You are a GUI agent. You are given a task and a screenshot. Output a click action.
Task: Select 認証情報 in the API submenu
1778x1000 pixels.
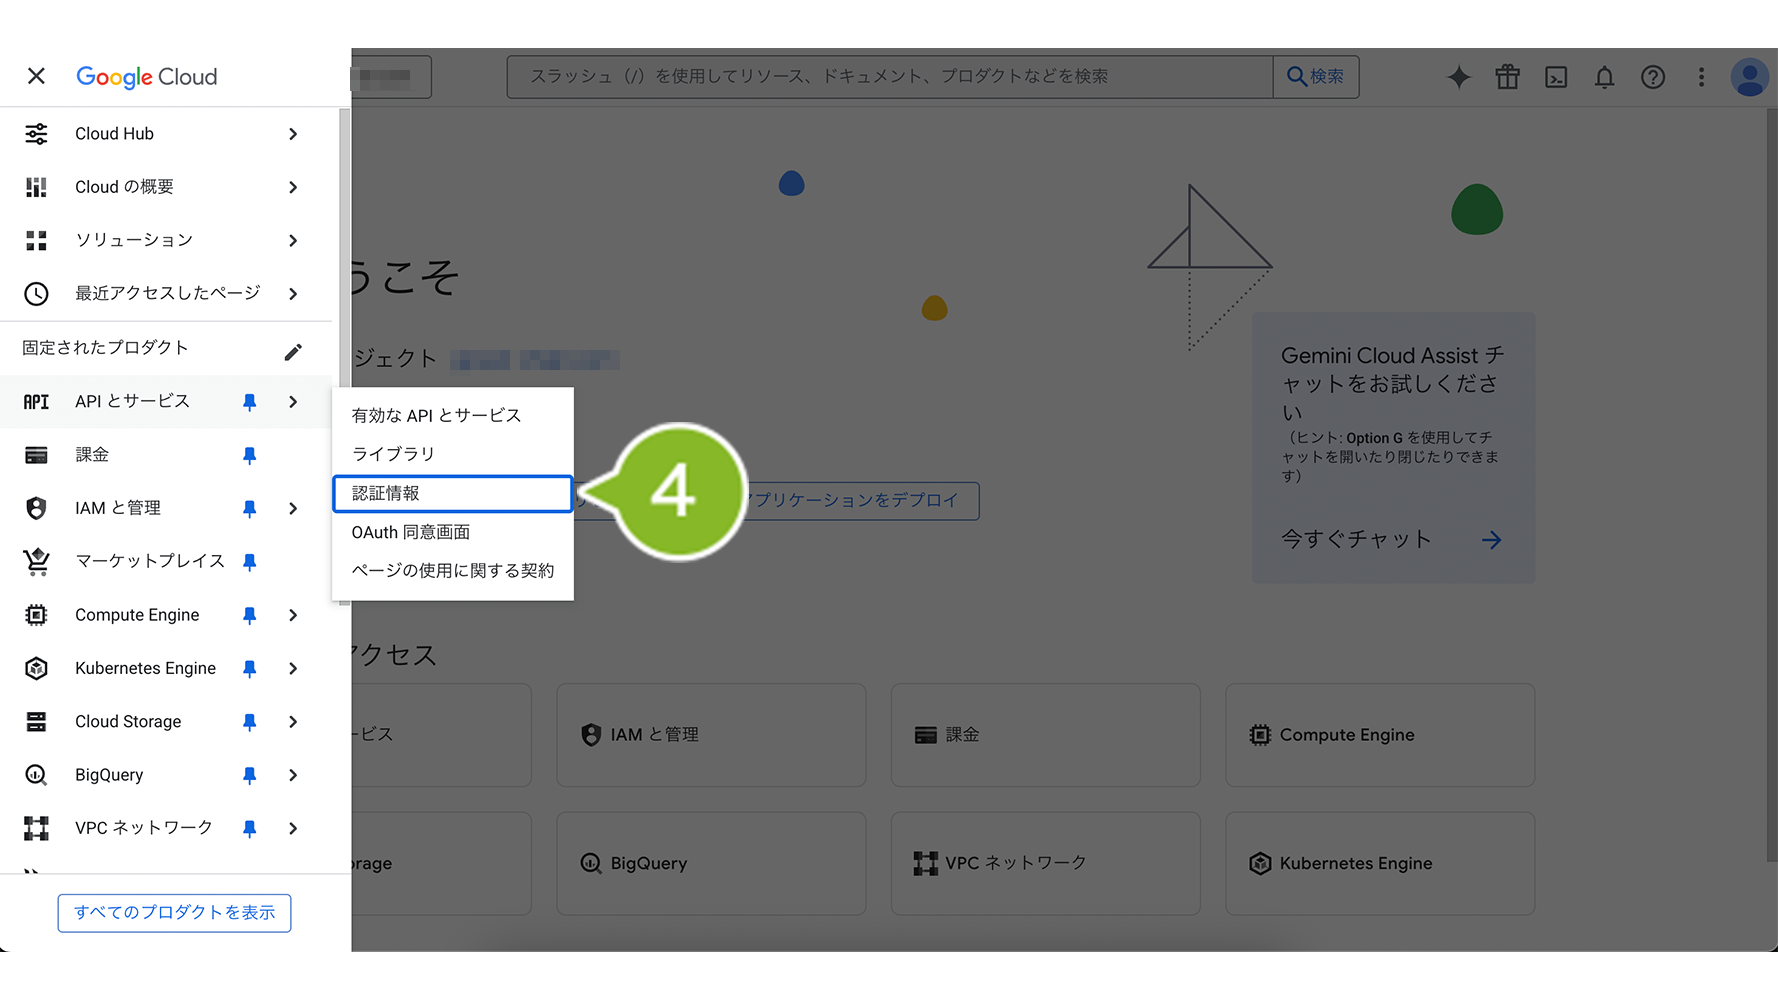click(452, 493)
